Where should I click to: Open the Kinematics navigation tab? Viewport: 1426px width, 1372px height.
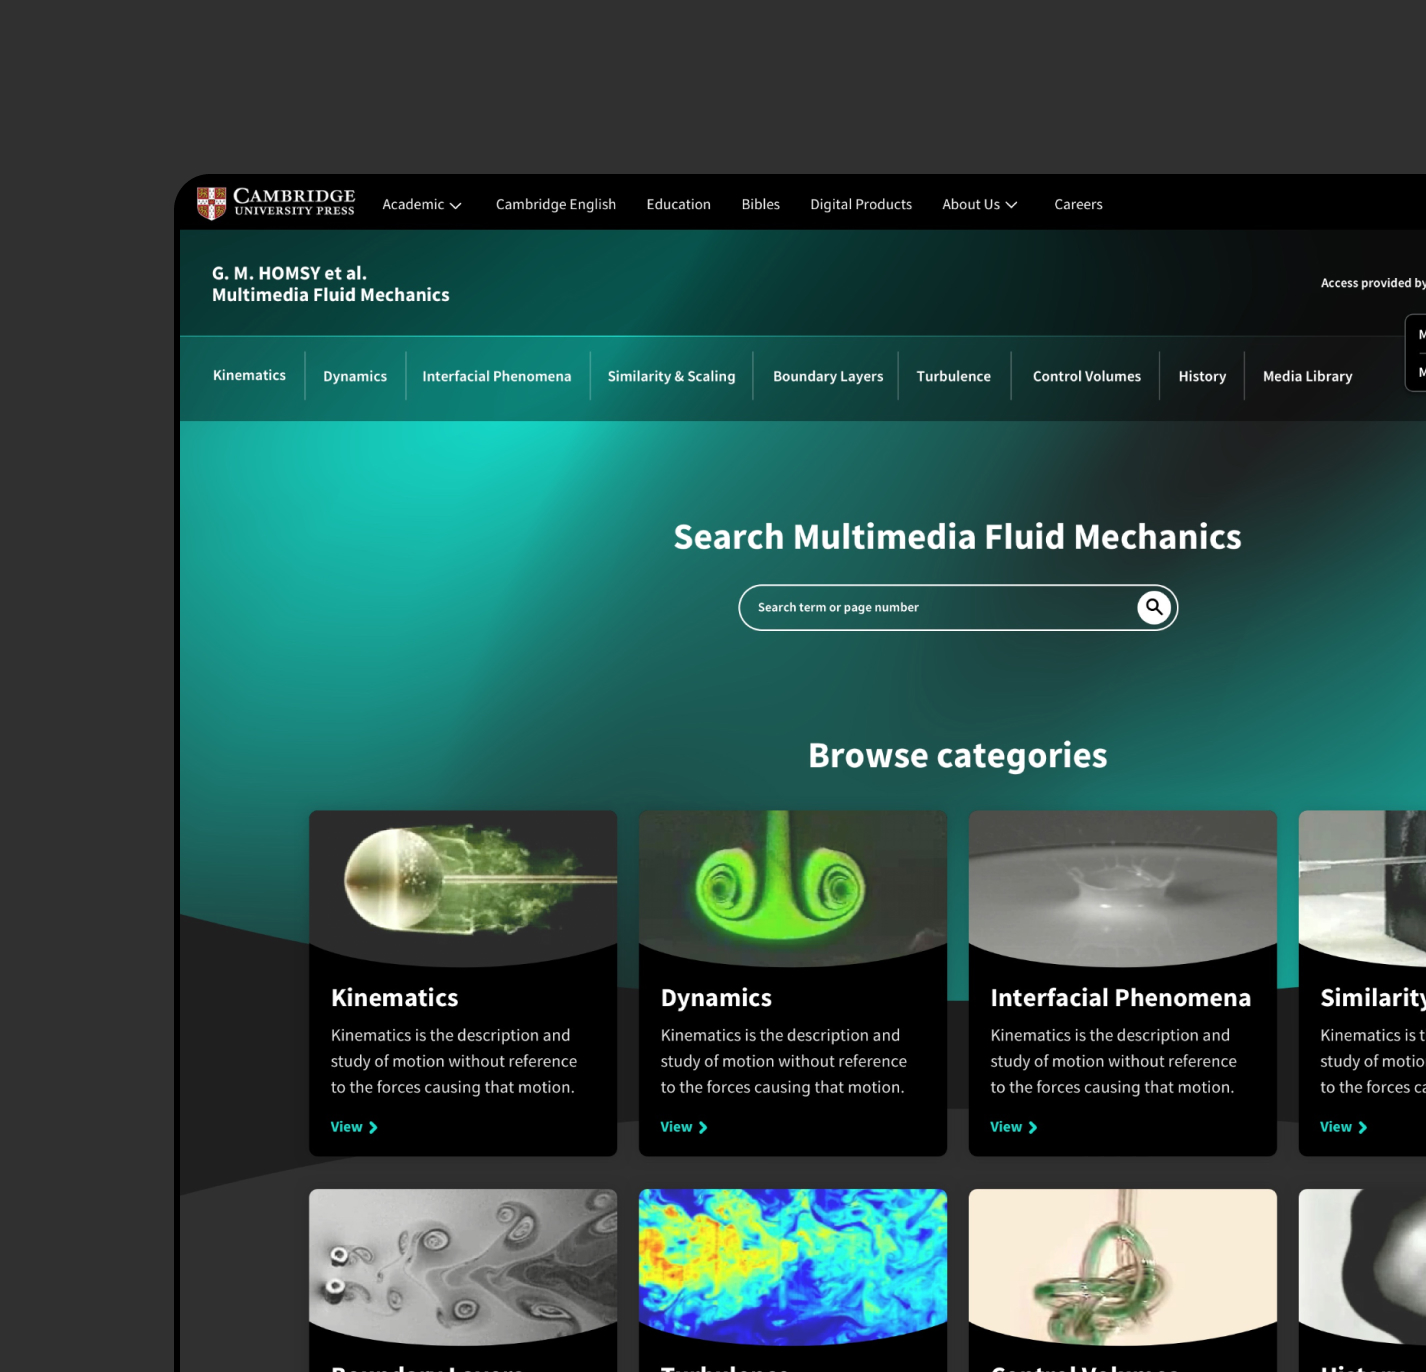249,375
